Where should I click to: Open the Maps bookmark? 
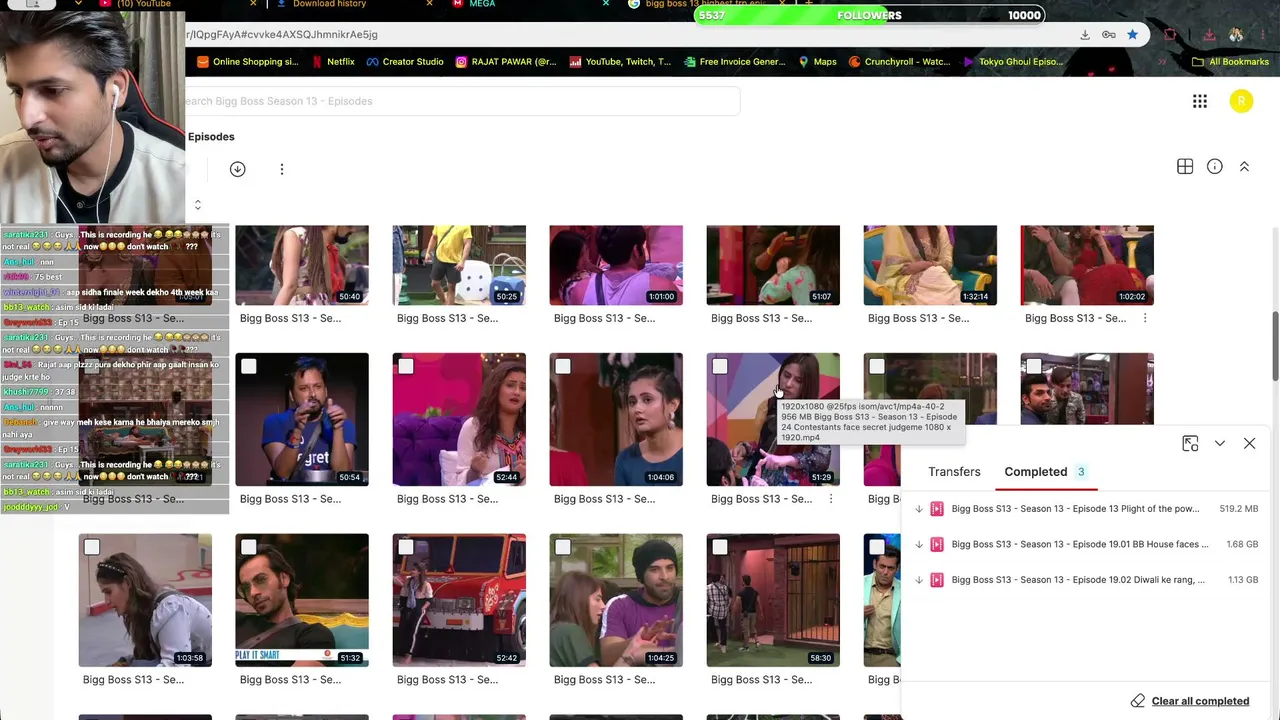(817, 62)
